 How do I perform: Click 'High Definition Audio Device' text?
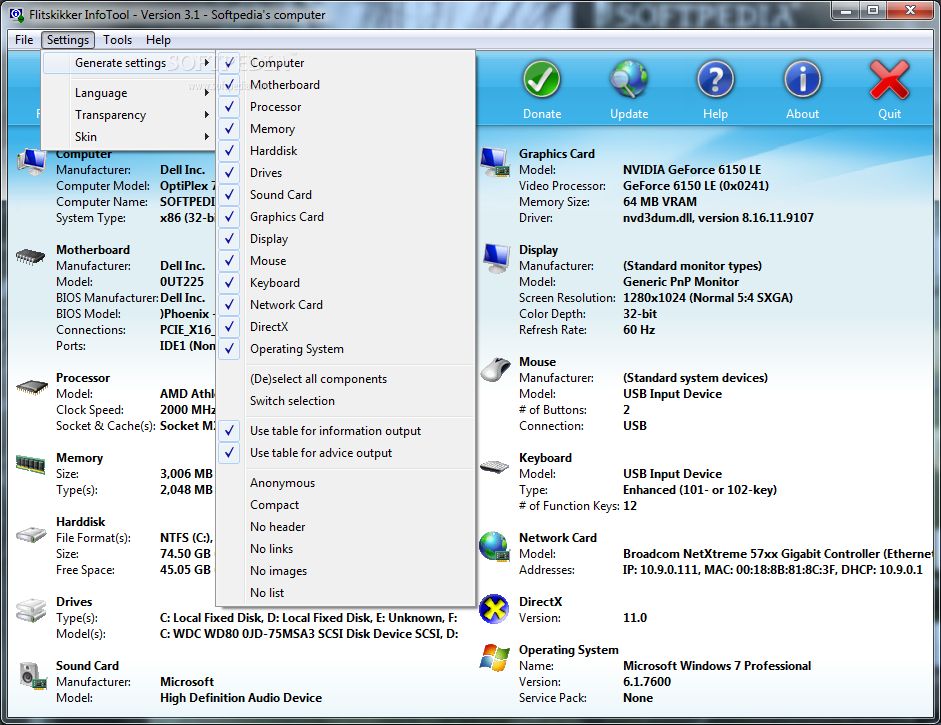[x=241, y=697]
